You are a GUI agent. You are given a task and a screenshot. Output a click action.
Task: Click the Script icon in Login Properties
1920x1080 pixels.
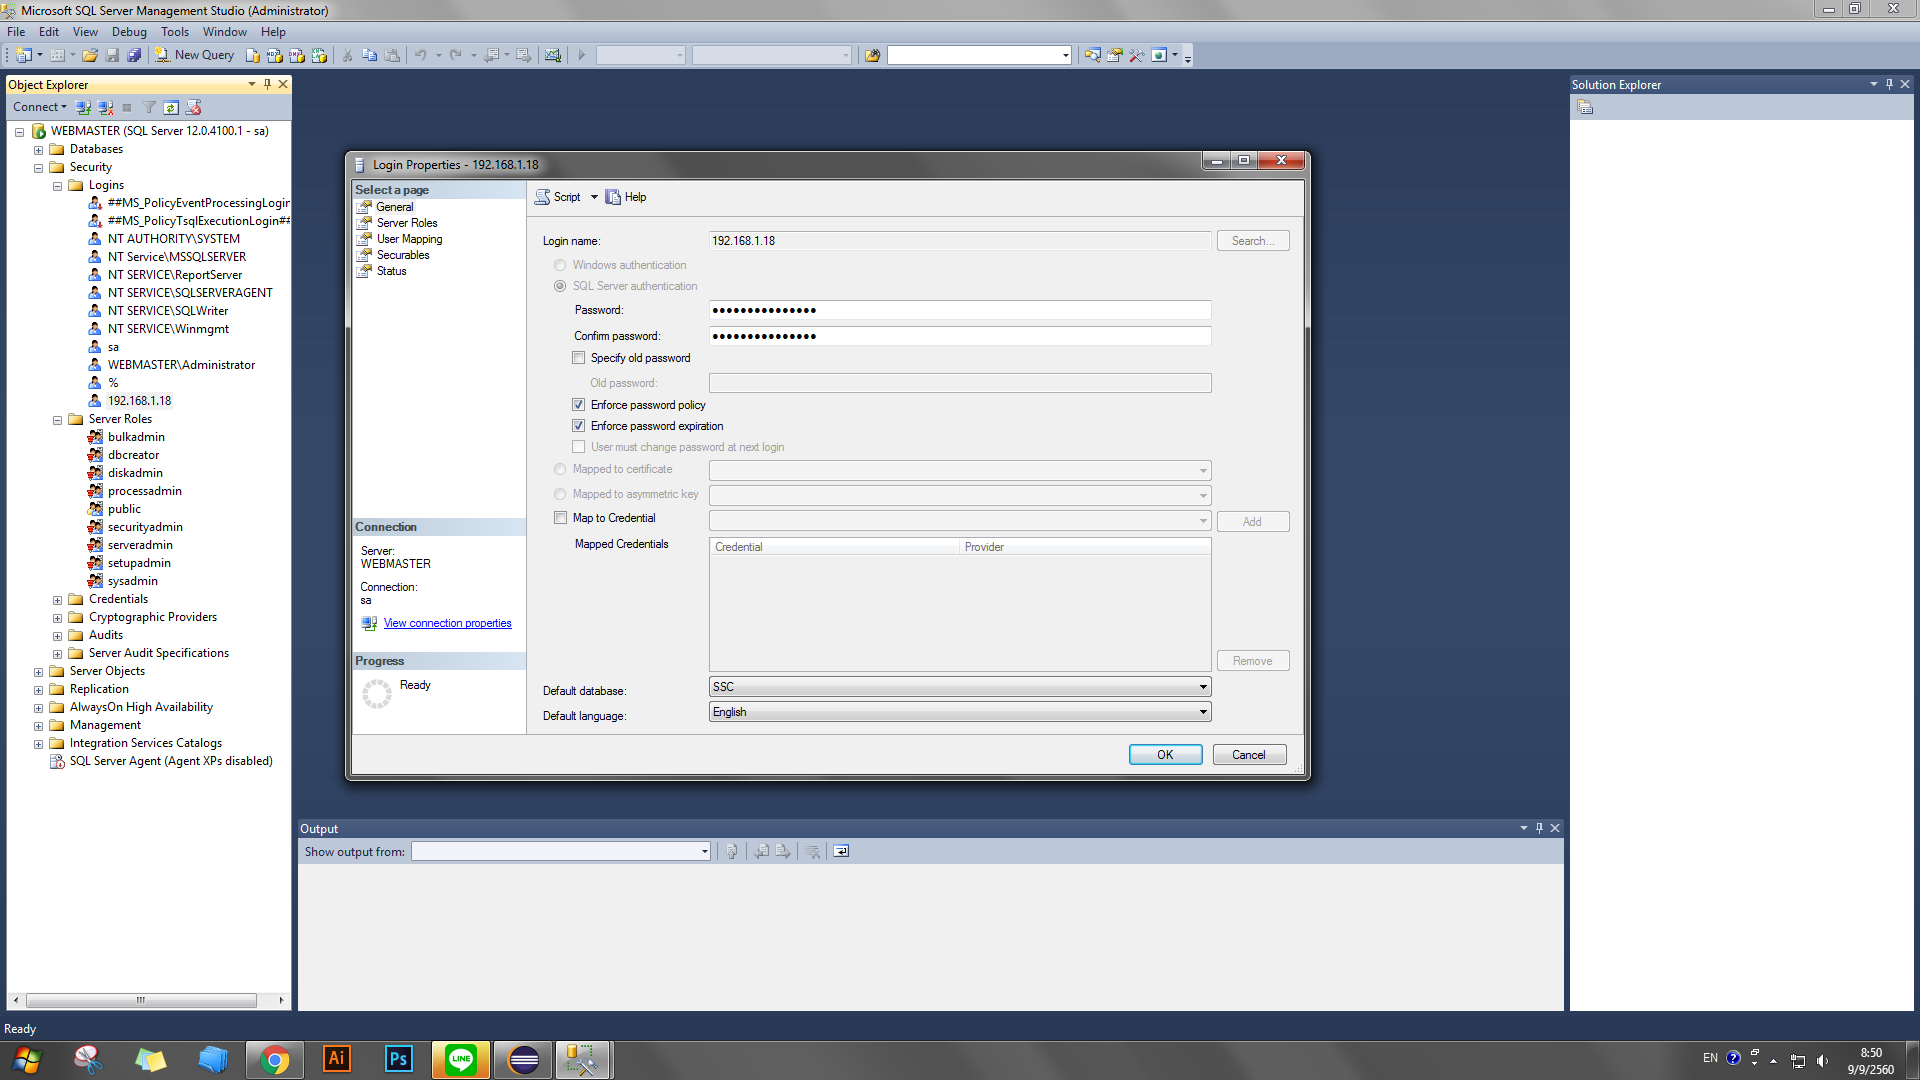pos(542,197)
